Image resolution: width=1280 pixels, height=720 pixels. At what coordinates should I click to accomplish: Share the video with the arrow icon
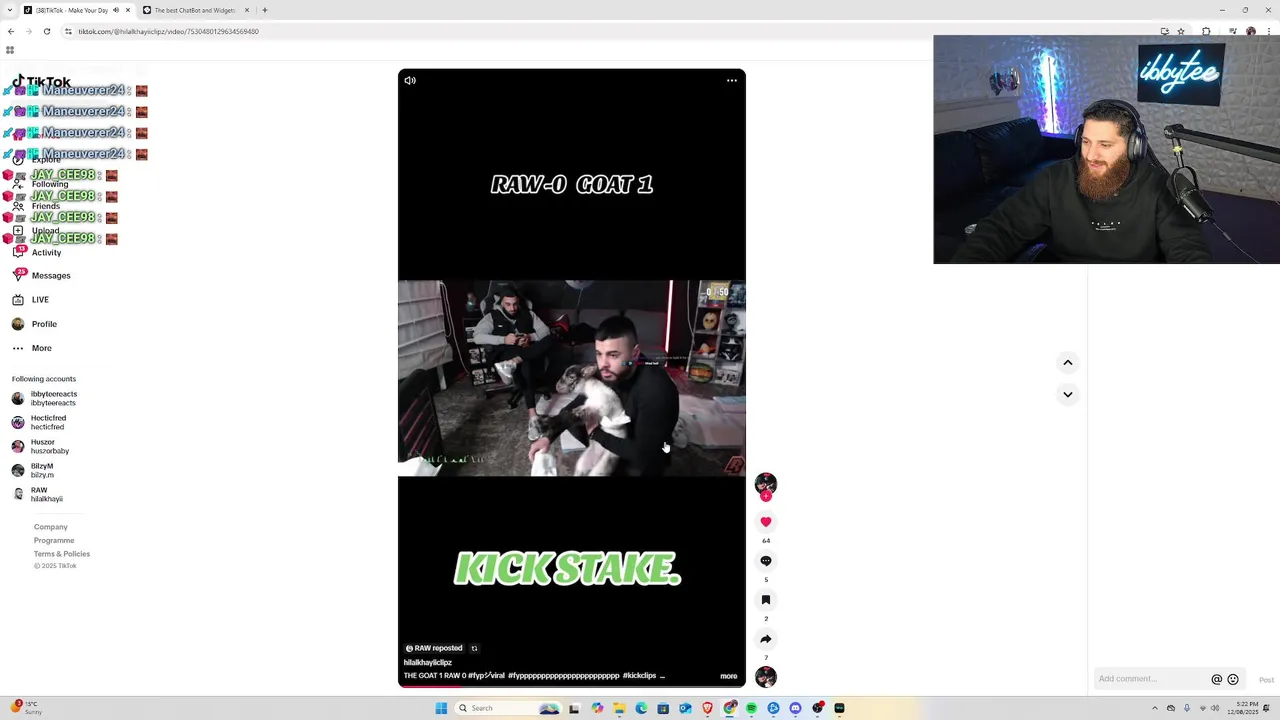(x=766, y=639)
